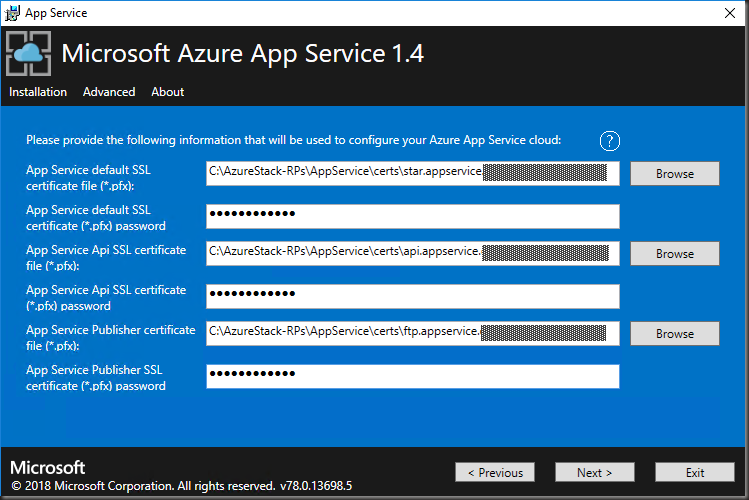
Task: Click the Publisher certificate file path field
Action: [412, 333]
